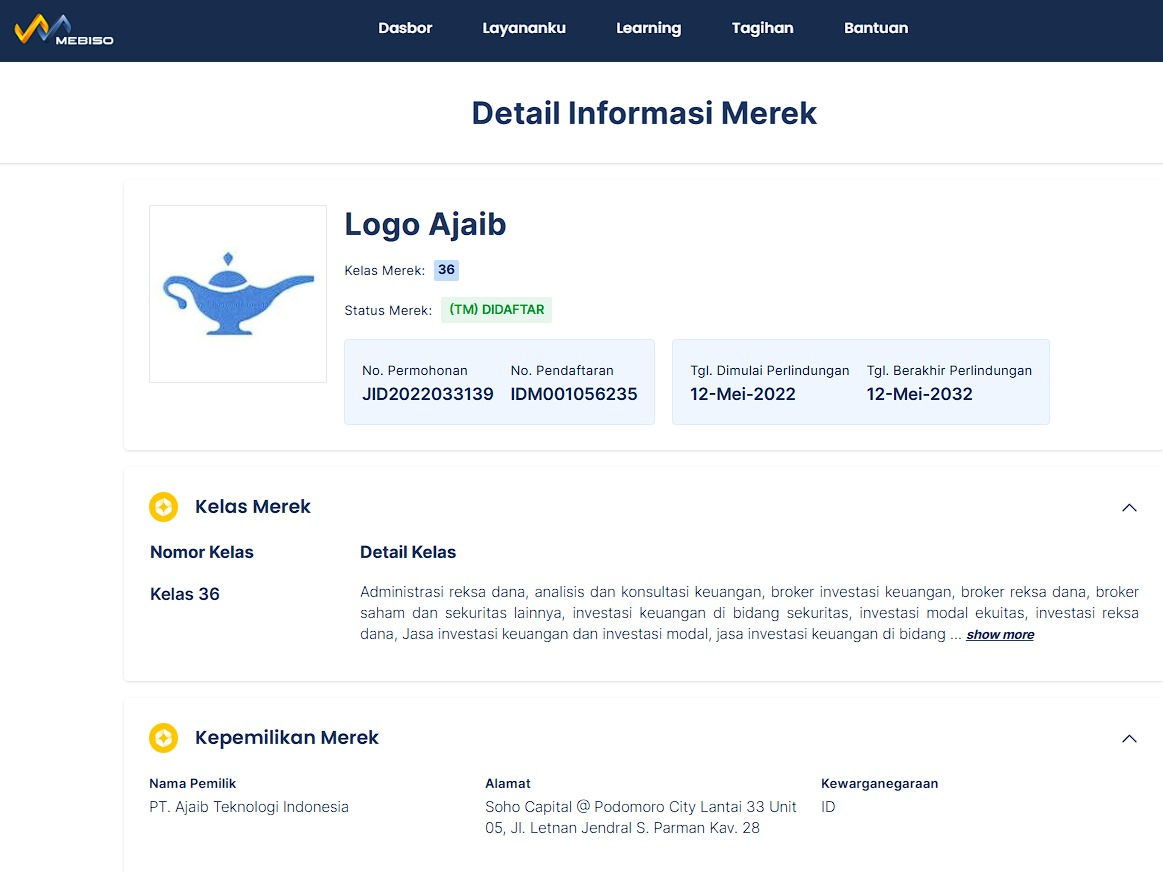Click the class badge 36
Image resolution: width=1163 pixels, height=872 pixels.
click(446, 270)
